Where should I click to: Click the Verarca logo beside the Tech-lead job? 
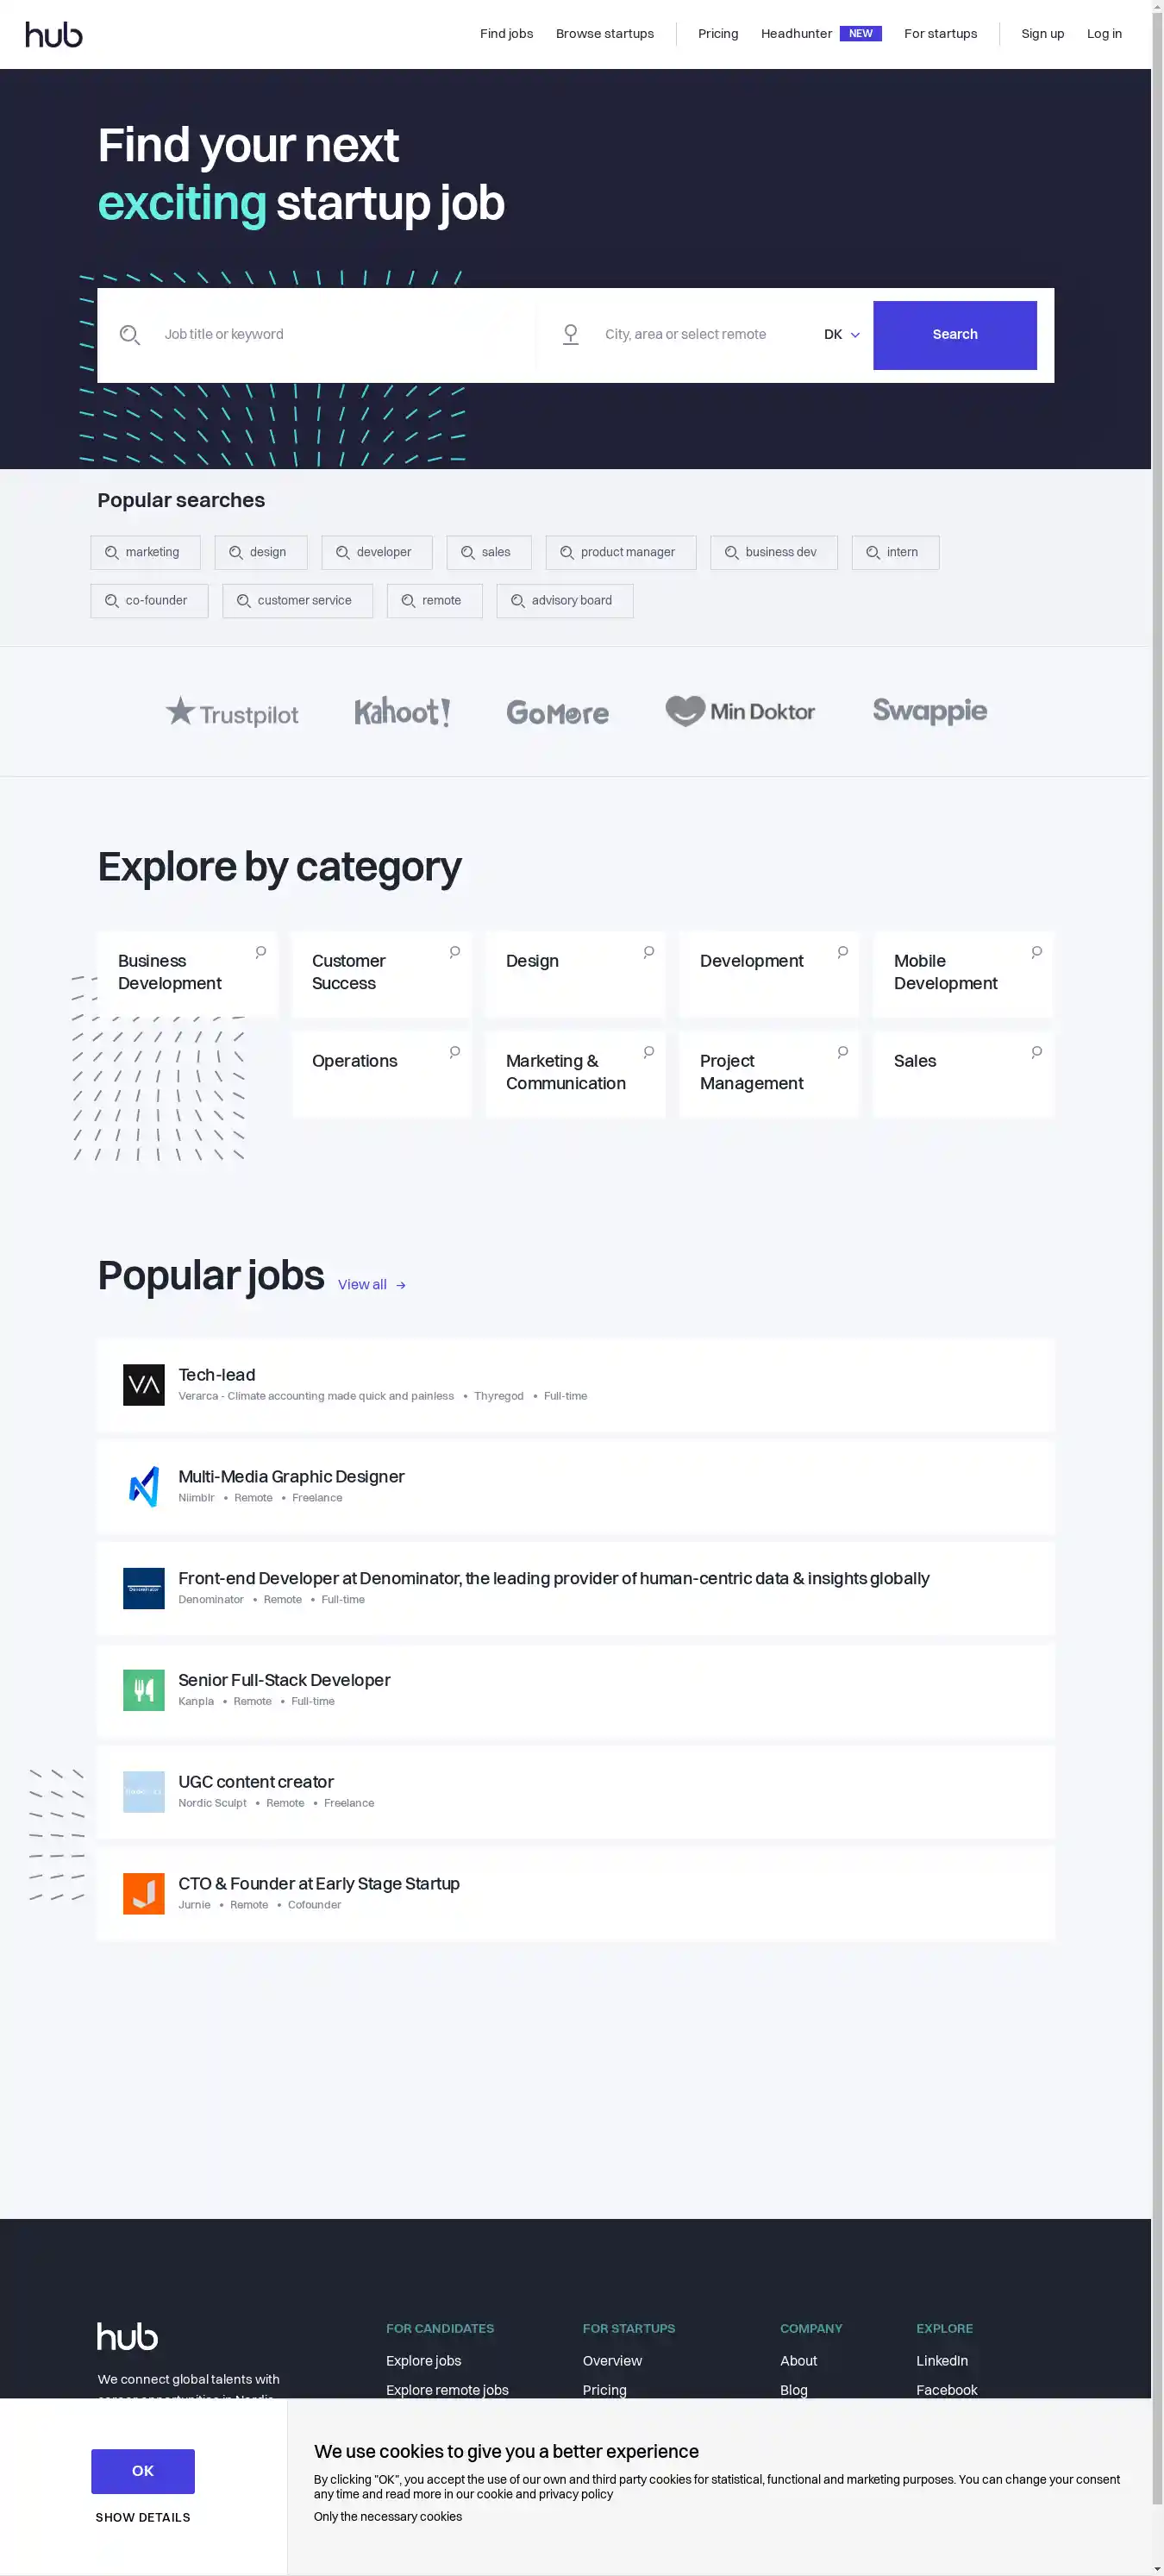coord(143,1385)
